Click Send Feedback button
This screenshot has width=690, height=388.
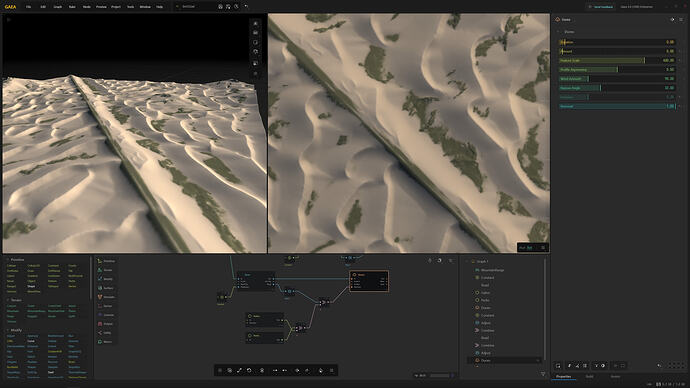click(601, 7)
